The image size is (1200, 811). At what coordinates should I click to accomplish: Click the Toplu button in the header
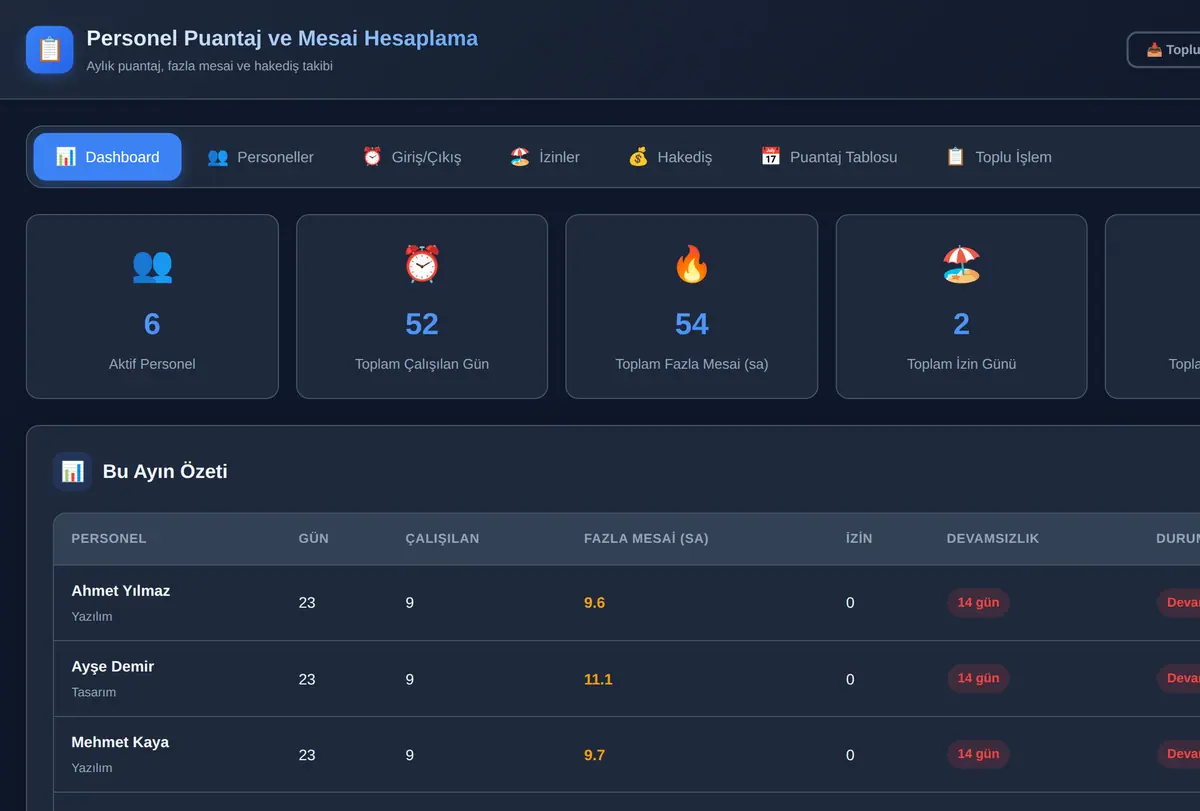pyautogui.click(x=1165, y=50)
